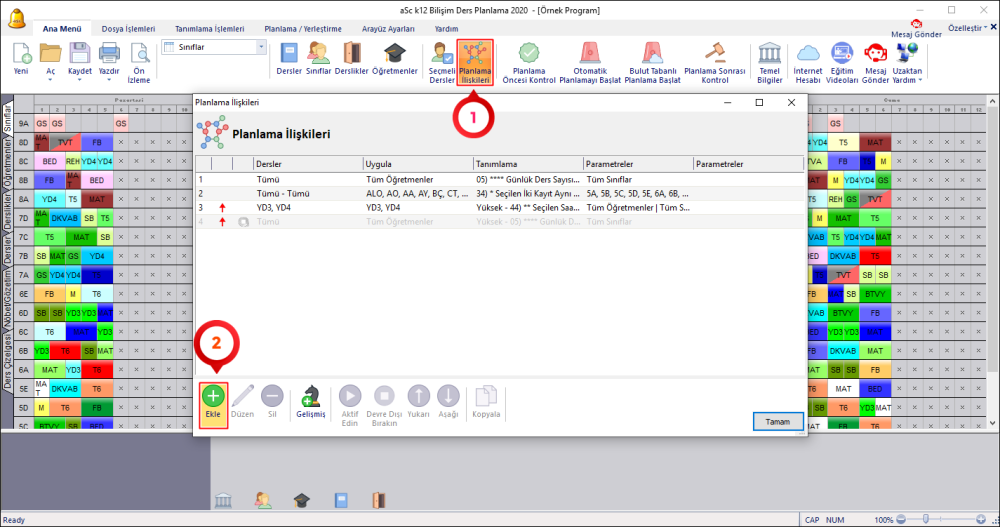This screenshot has width=1000, height=527.
Task: Click Mesaj Gönder at top right
Action: 916,29
